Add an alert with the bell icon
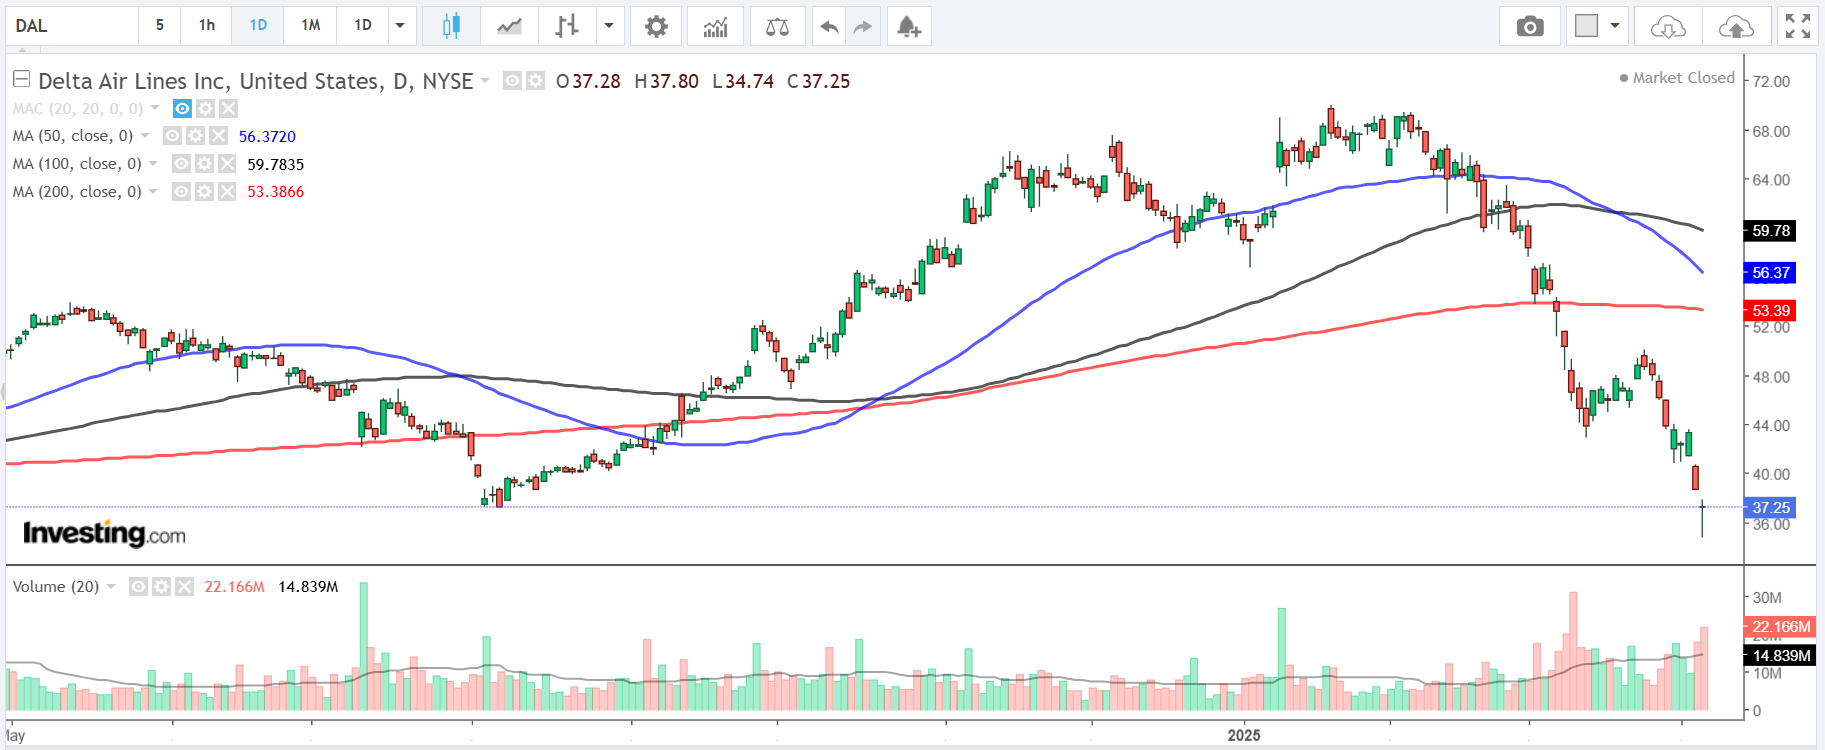Image resolution: width=1825 pixels, height=750 pixels. [x=908, y=26]
